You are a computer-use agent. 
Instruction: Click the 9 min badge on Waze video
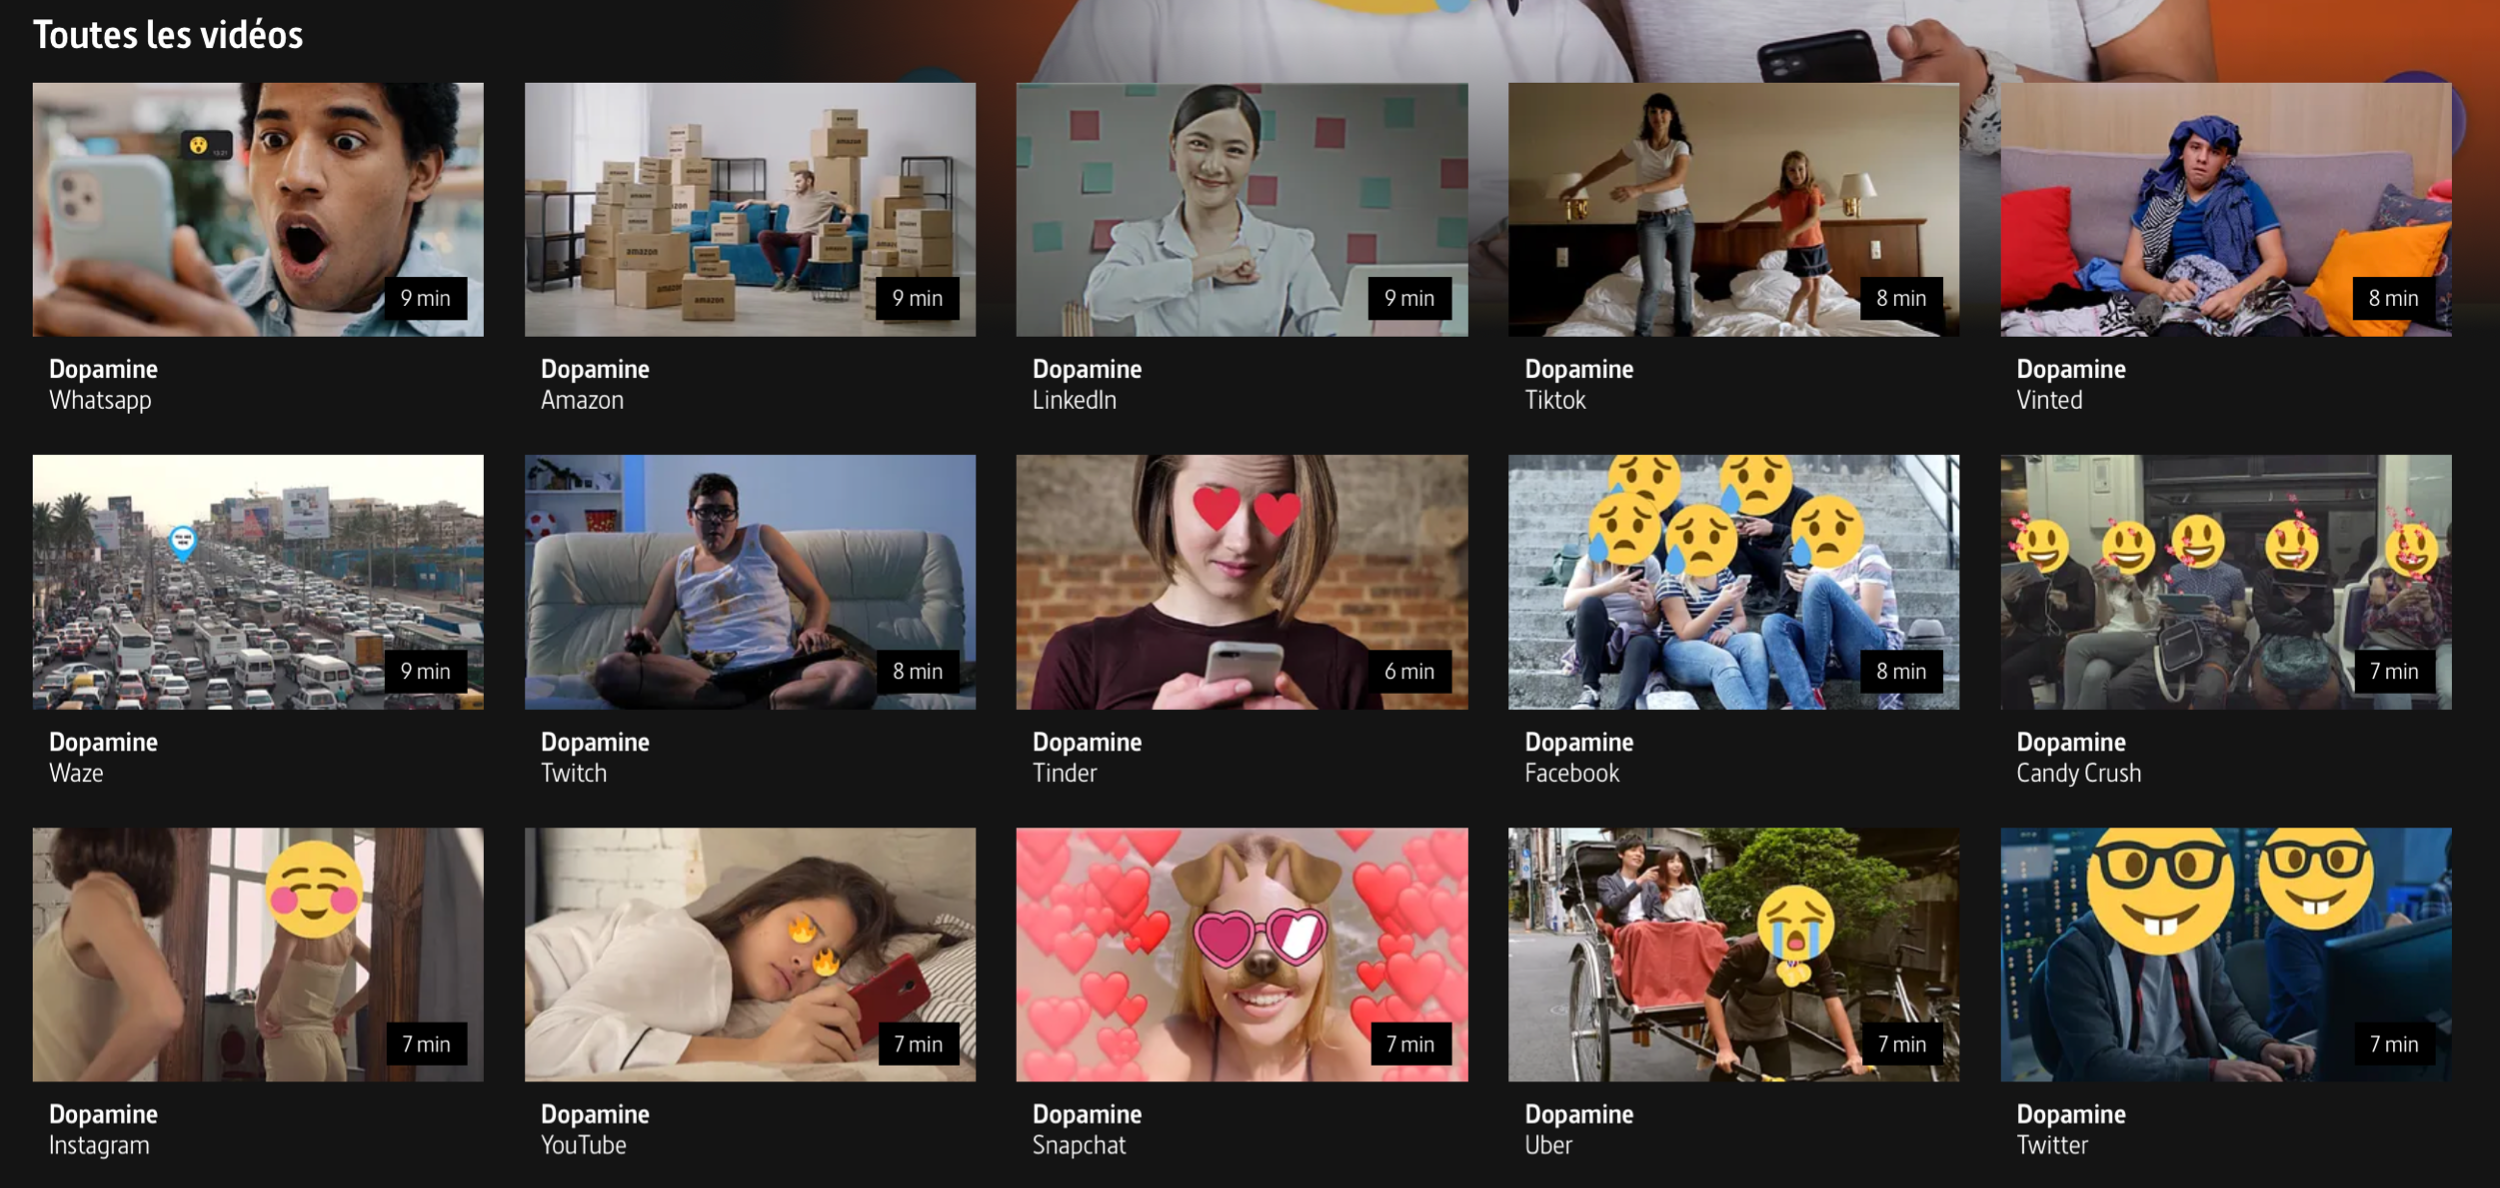[426, 671]
